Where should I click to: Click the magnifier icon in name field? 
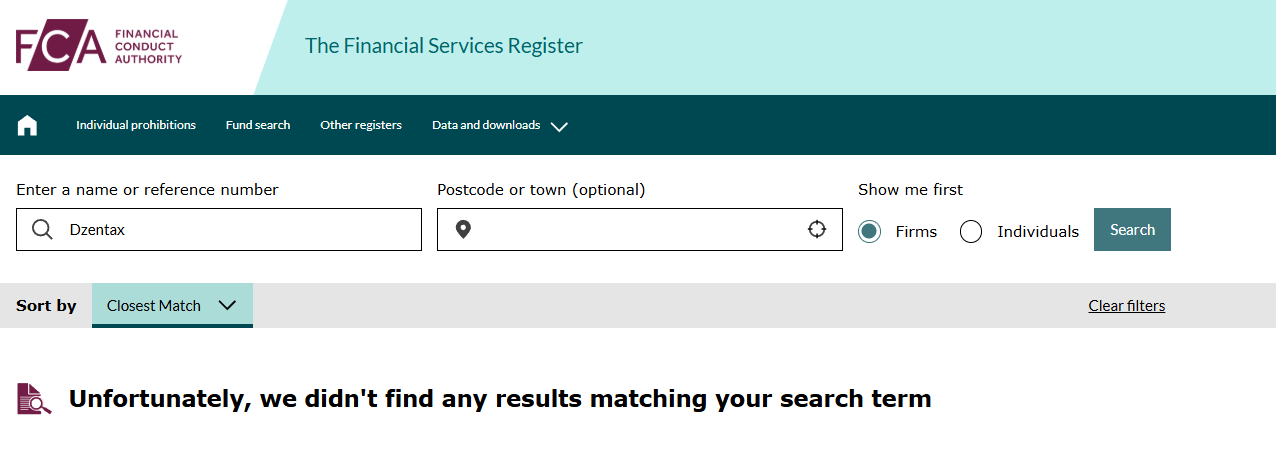coord(42,230)
